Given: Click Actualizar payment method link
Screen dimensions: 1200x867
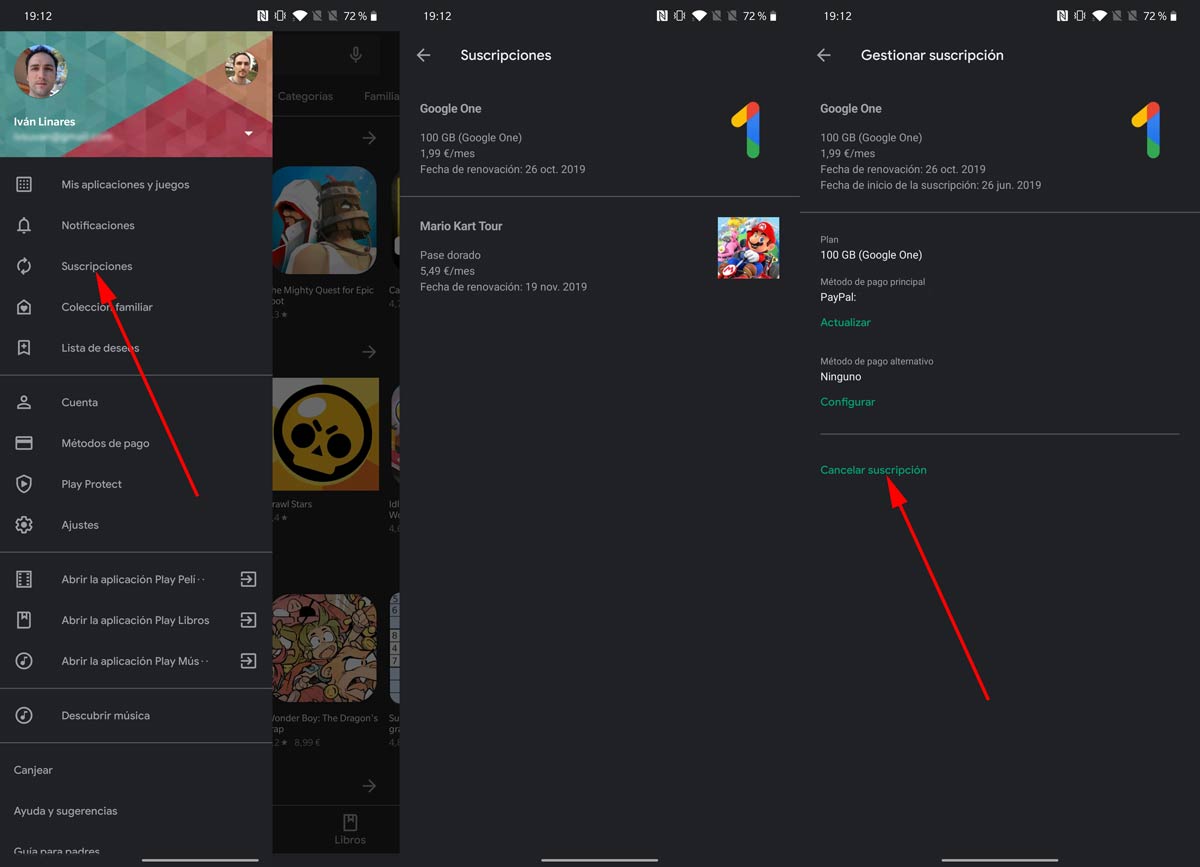Looking at the screenshot, I should click(845, 323).
